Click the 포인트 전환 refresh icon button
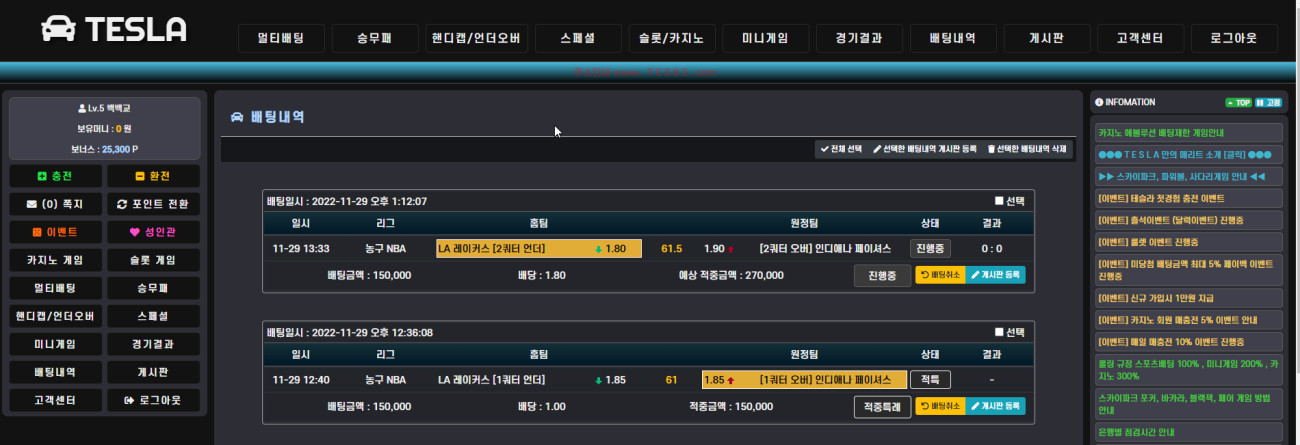1300x445 pixels. pos(153,204)
